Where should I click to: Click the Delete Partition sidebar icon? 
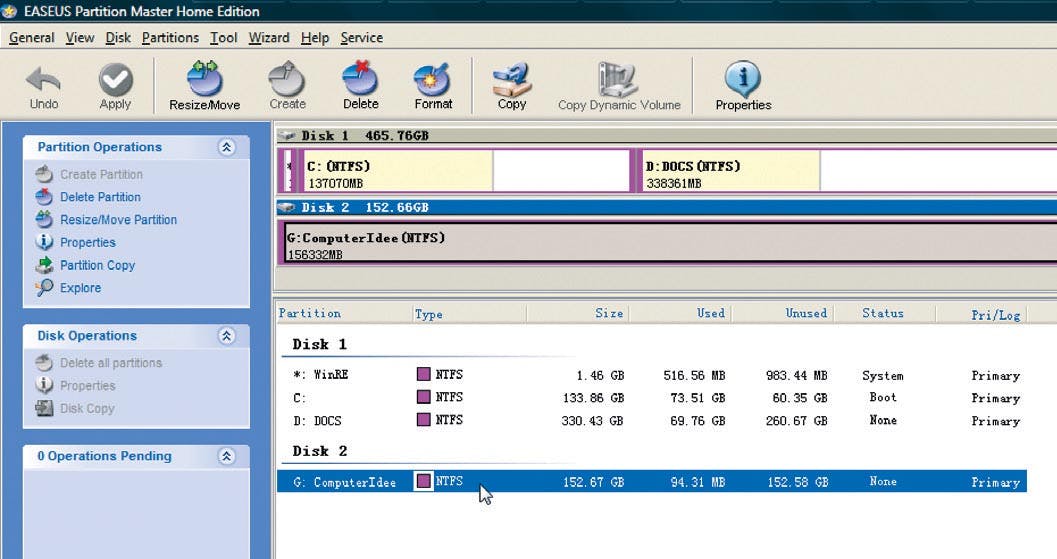point(44,196)
